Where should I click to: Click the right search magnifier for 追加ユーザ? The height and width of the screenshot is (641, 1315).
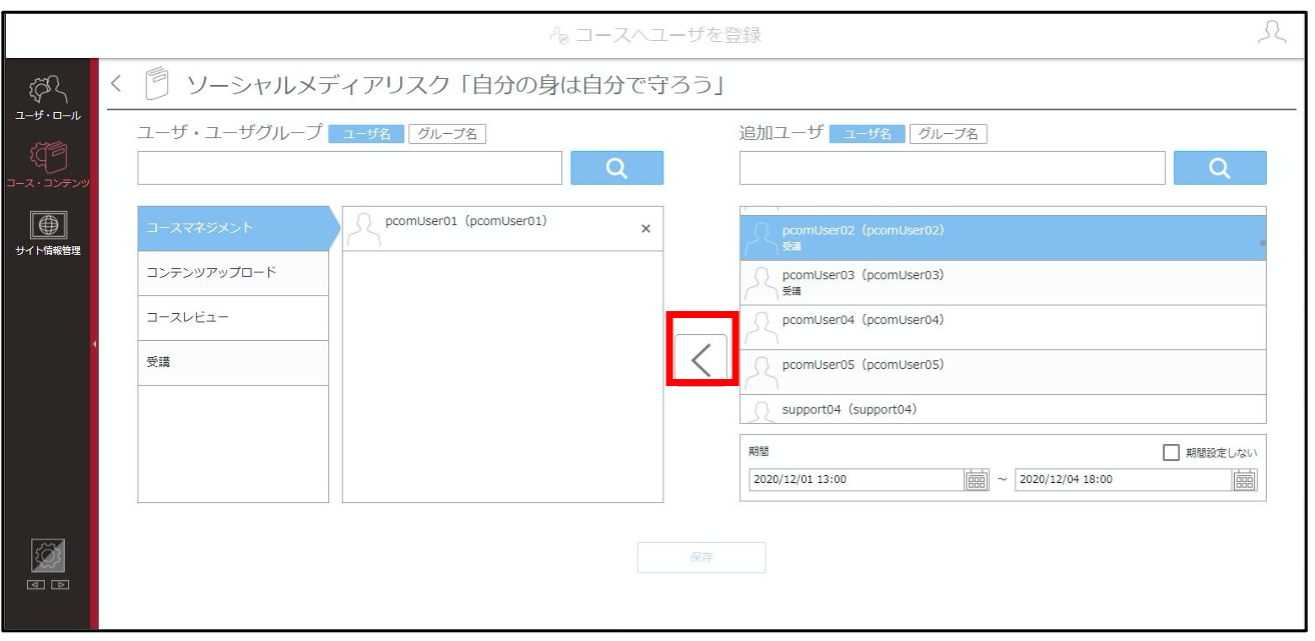[1220, 168]
